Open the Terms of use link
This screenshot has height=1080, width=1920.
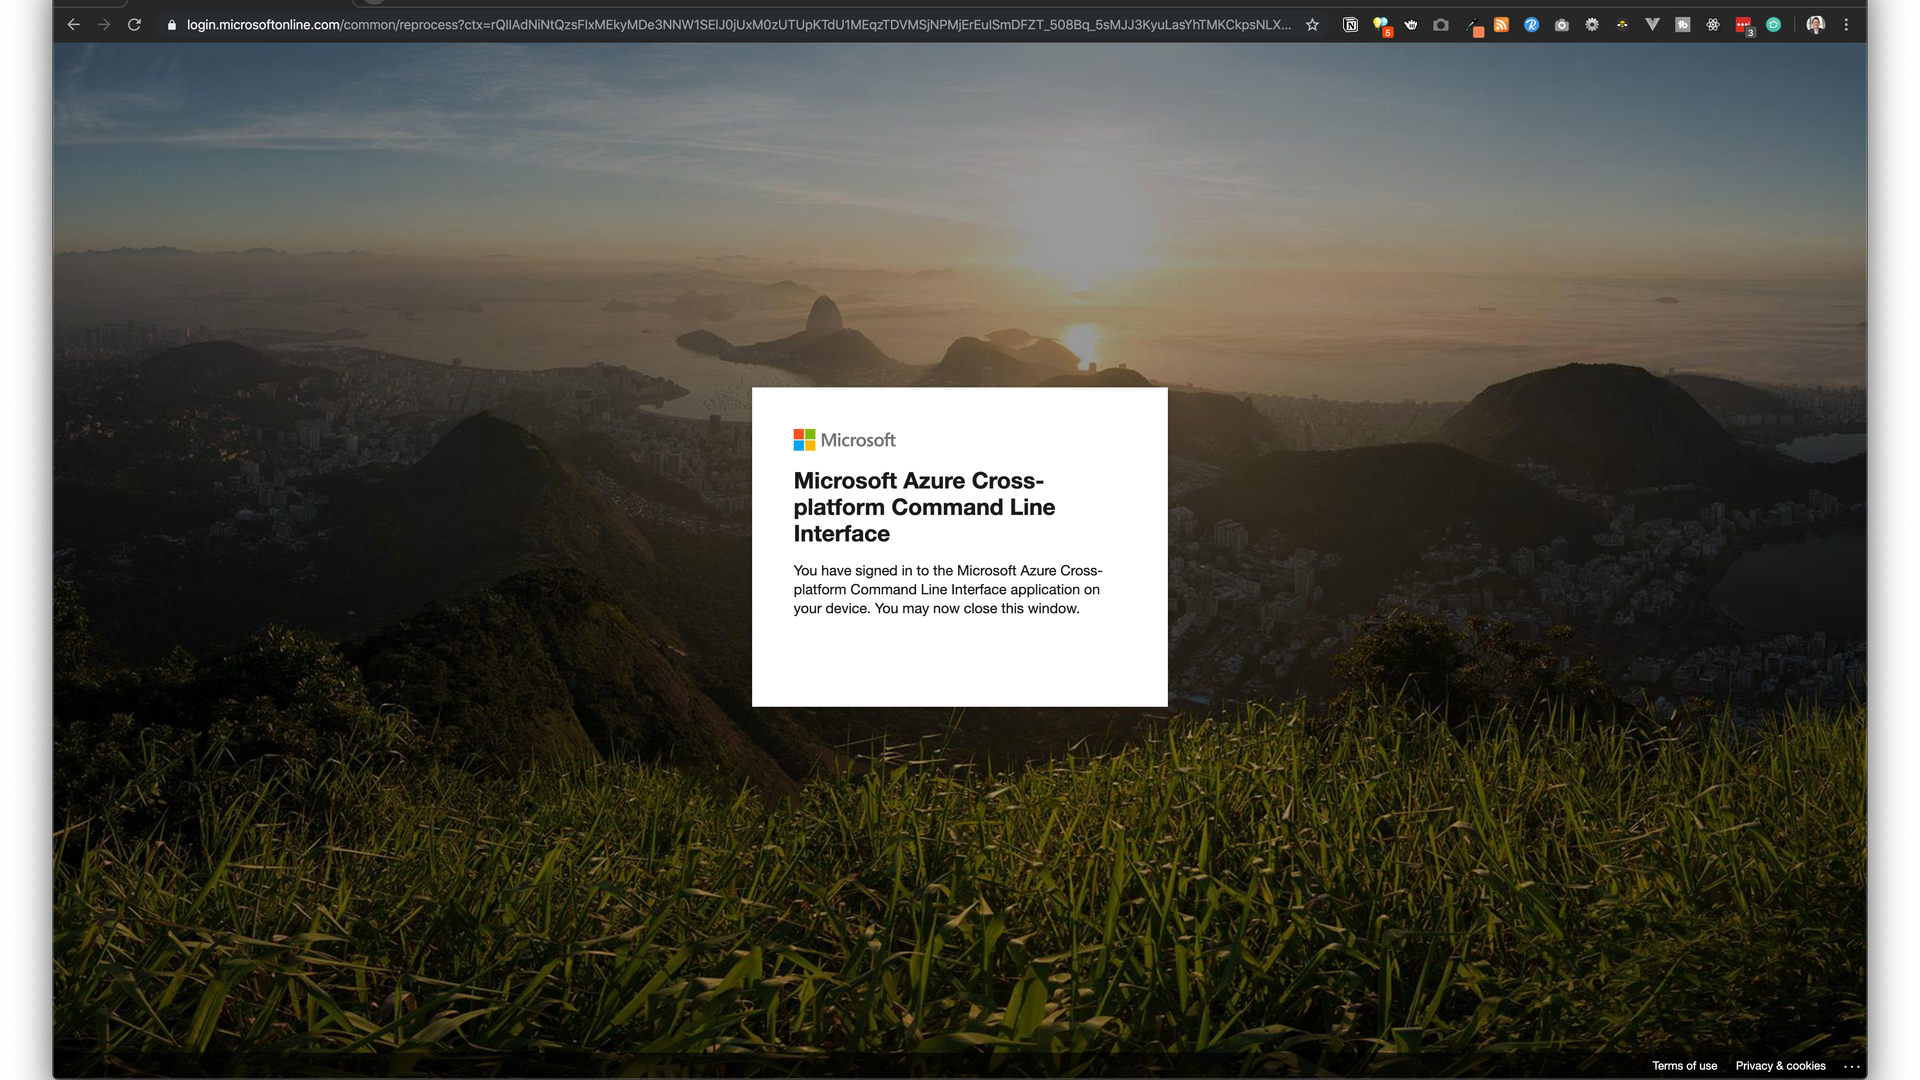point(1684,1066)
